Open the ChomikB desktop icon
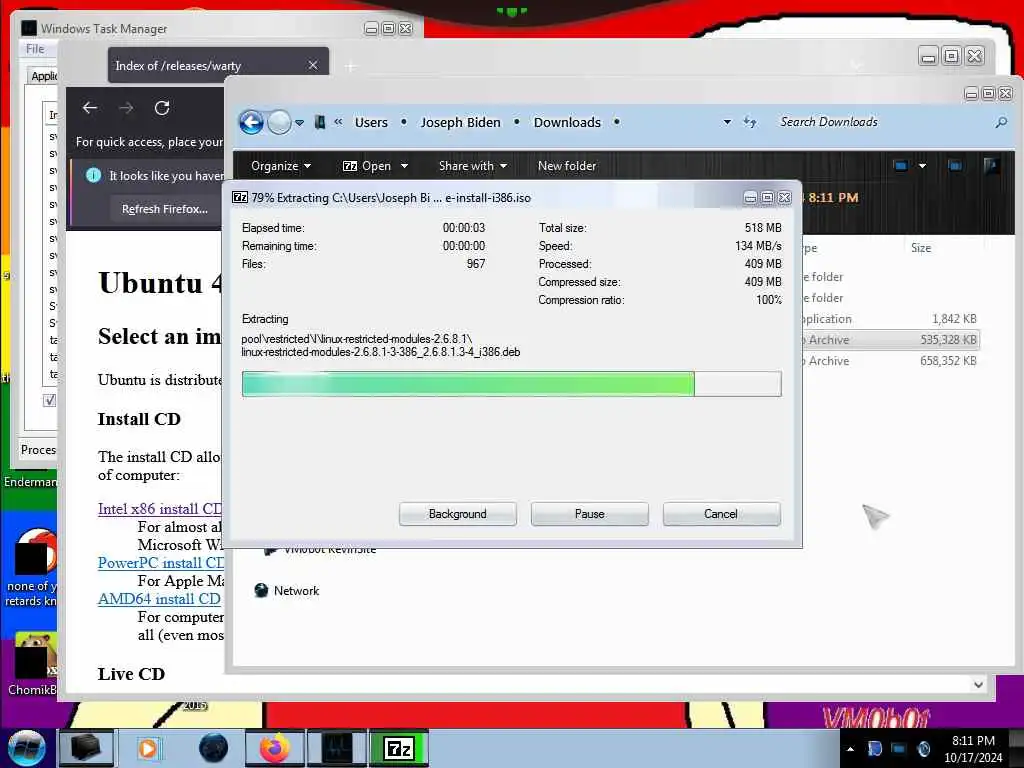Image resolution: width=1024 pixels, height=768 pixels. [x=31, y=665]
